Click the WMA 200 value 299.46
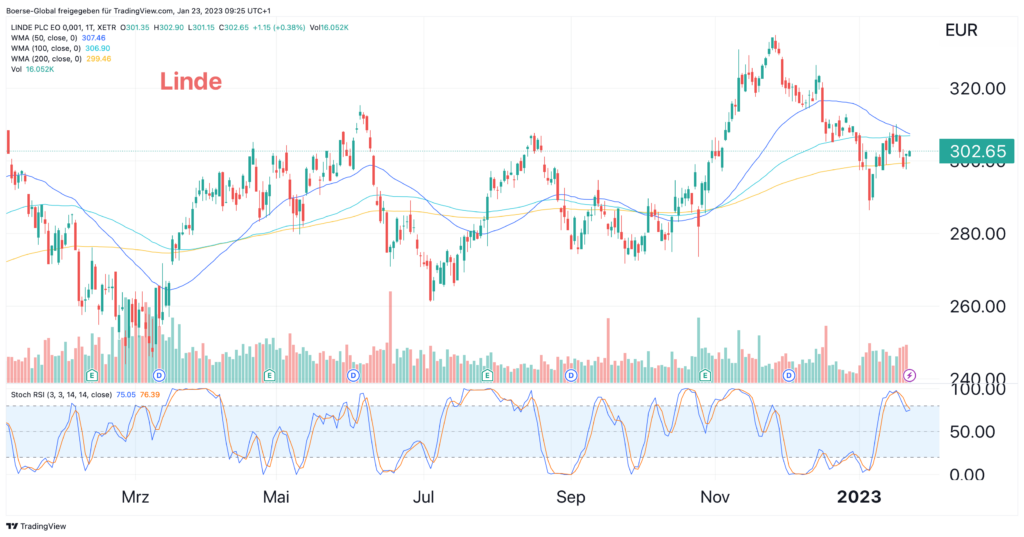Screen dimensions: 1024x537 [98, 59]
